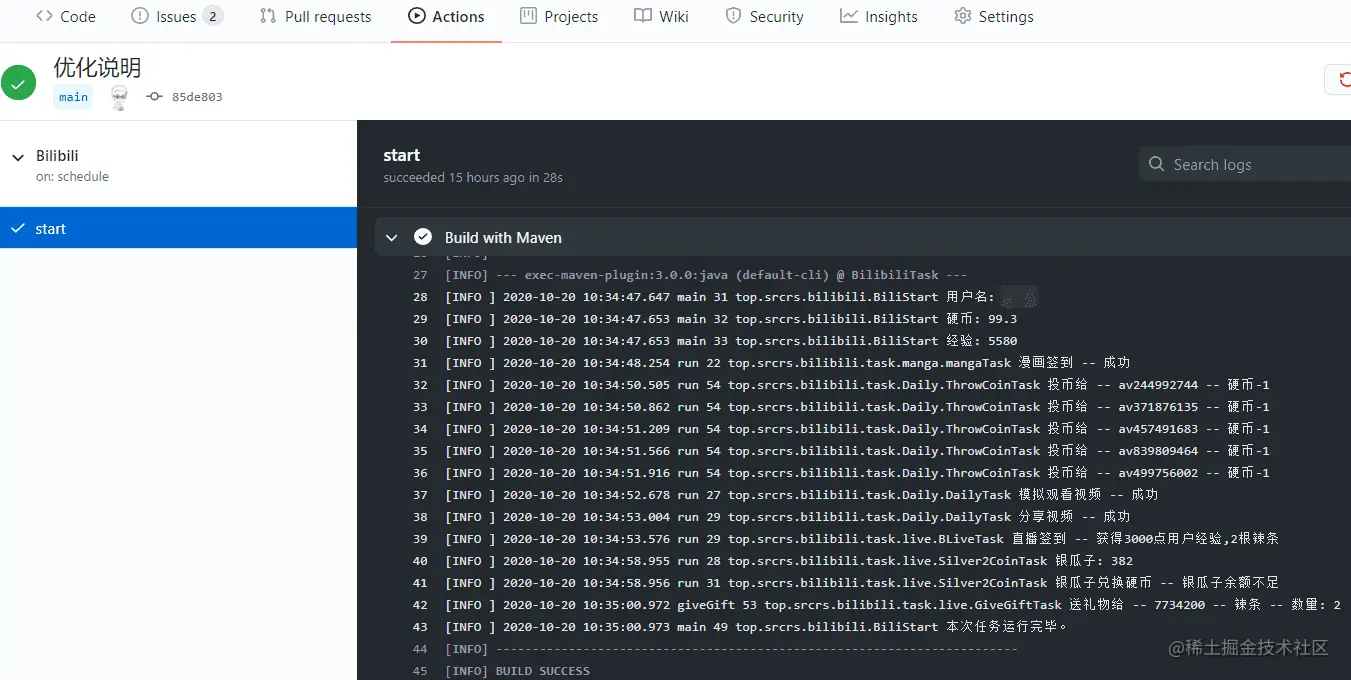Click the Wiki book icon
Image resolution: width=1351 pixels, height=680 pixels.
click(643, 16)
